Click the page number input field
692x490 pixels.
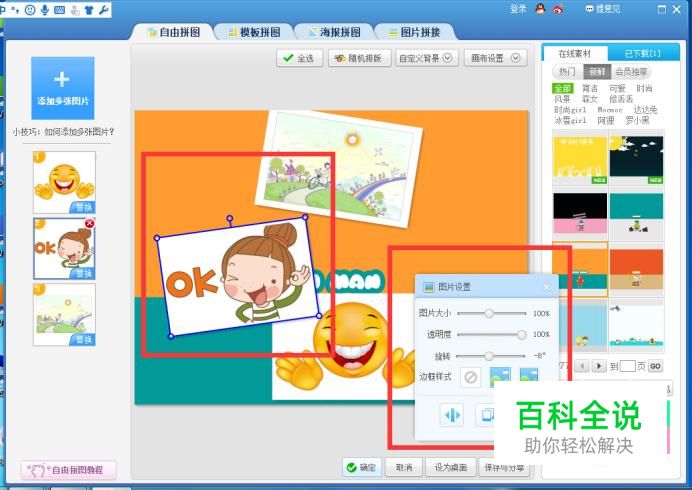(x=627, y=366)
